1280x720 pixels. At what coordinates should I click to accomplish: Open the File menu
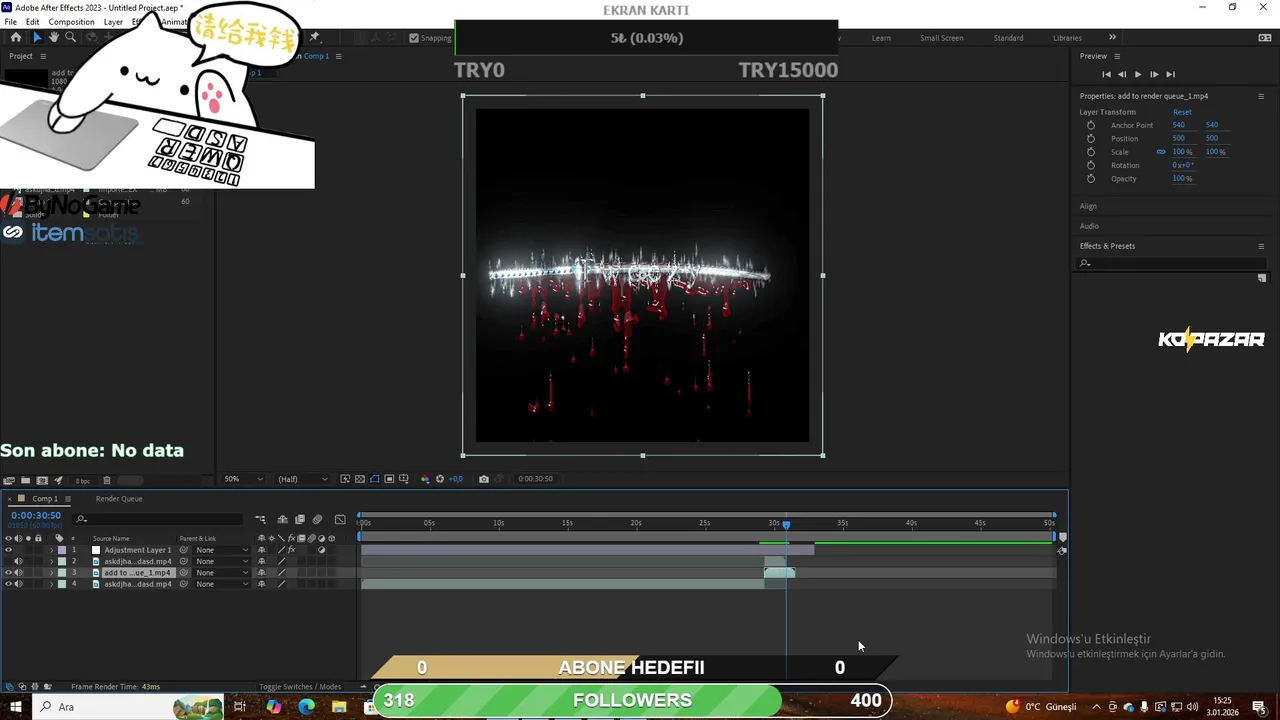[10, 22]
